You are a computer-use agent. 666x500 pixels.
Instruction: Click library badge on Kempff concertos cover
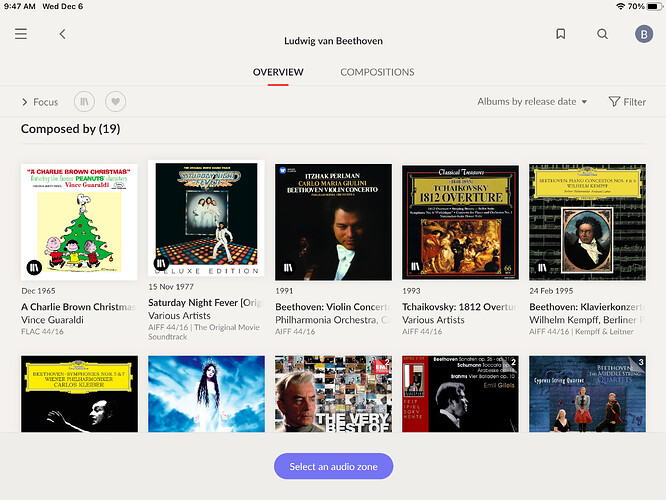click(x=542, y=267)
